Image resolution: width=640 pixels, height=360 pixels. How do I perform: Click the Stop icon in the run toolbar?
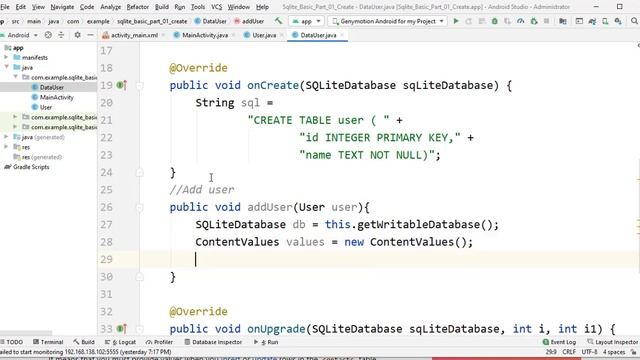[546, 21]
